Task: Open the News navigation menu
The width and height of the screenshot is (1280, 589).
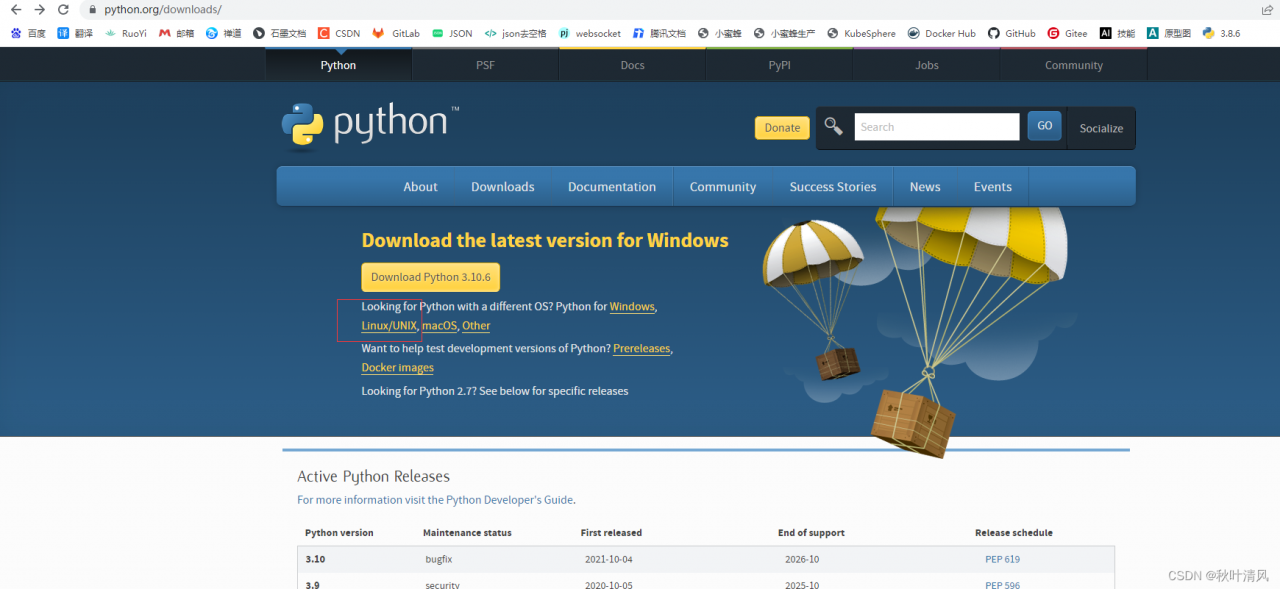Action: [925, 187]
